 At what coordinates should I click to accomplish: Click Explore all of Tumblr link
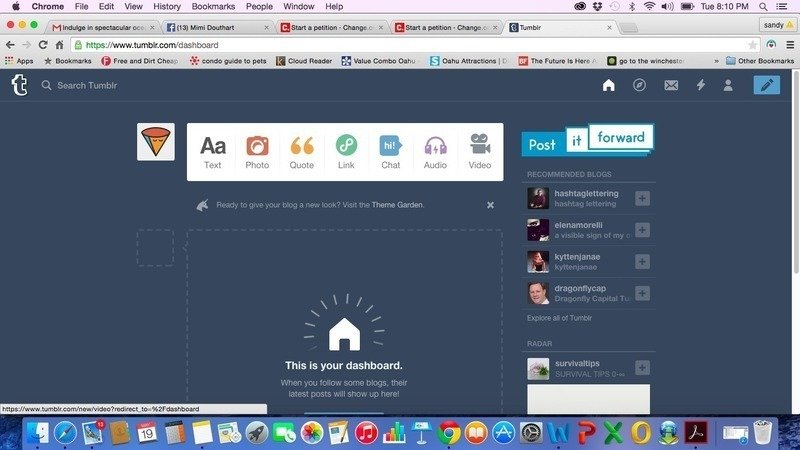click(x=559, y=318)
